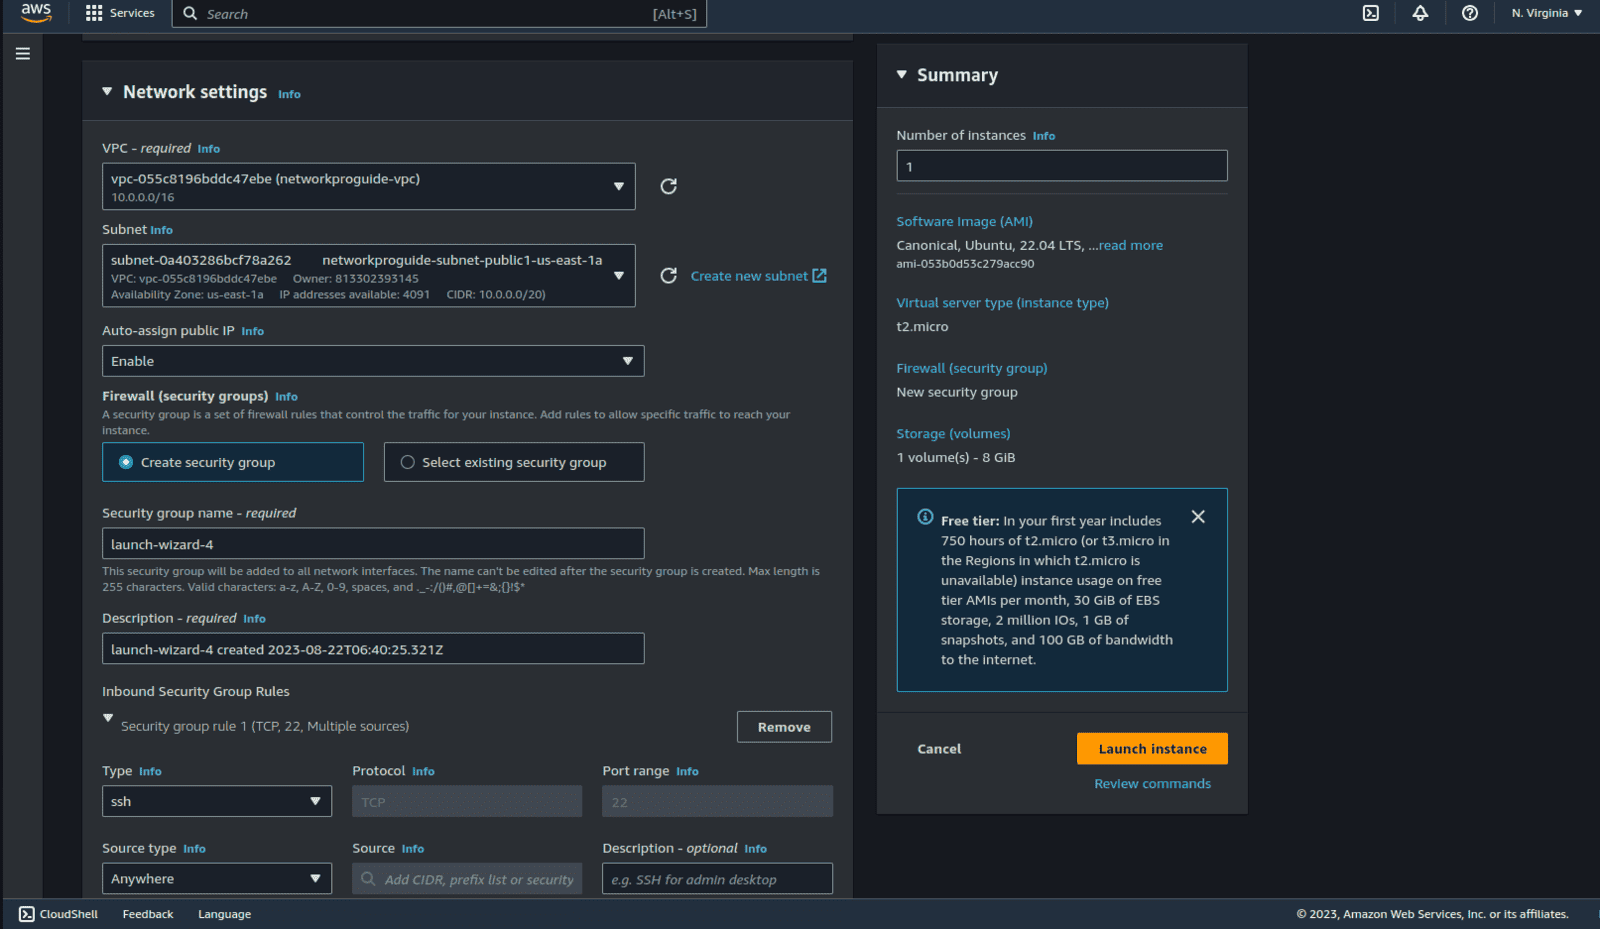Screen dimensions: 1600x929
Task: Click the AWS logo home icon
Action: tap(36, 13)
